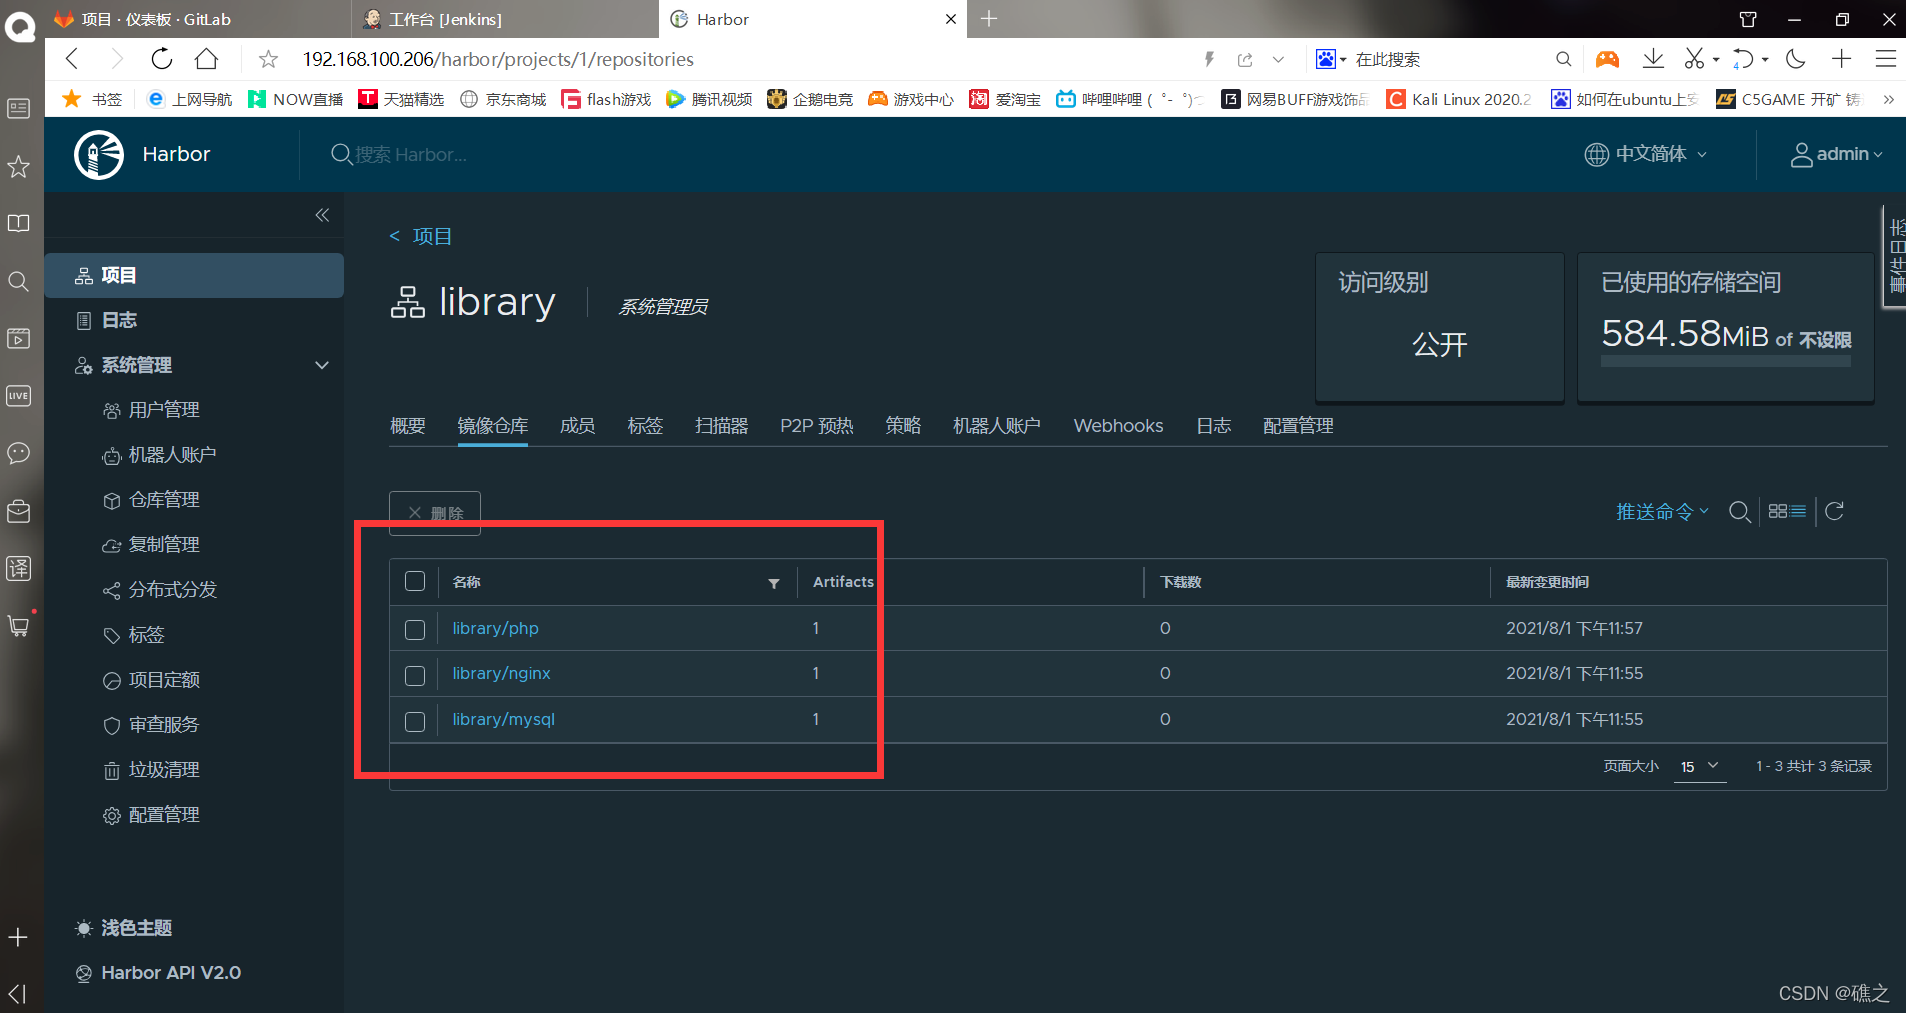Click the web search magnifier icon
This screenshot has width=1906, height=1013.
tap(1563, 59)
